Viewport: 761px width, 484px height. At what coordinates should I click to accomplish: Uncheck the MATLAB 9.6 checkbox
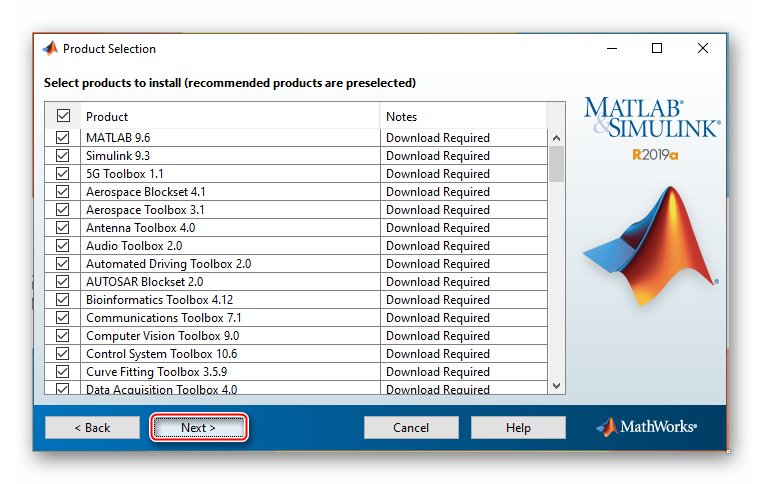63,138
